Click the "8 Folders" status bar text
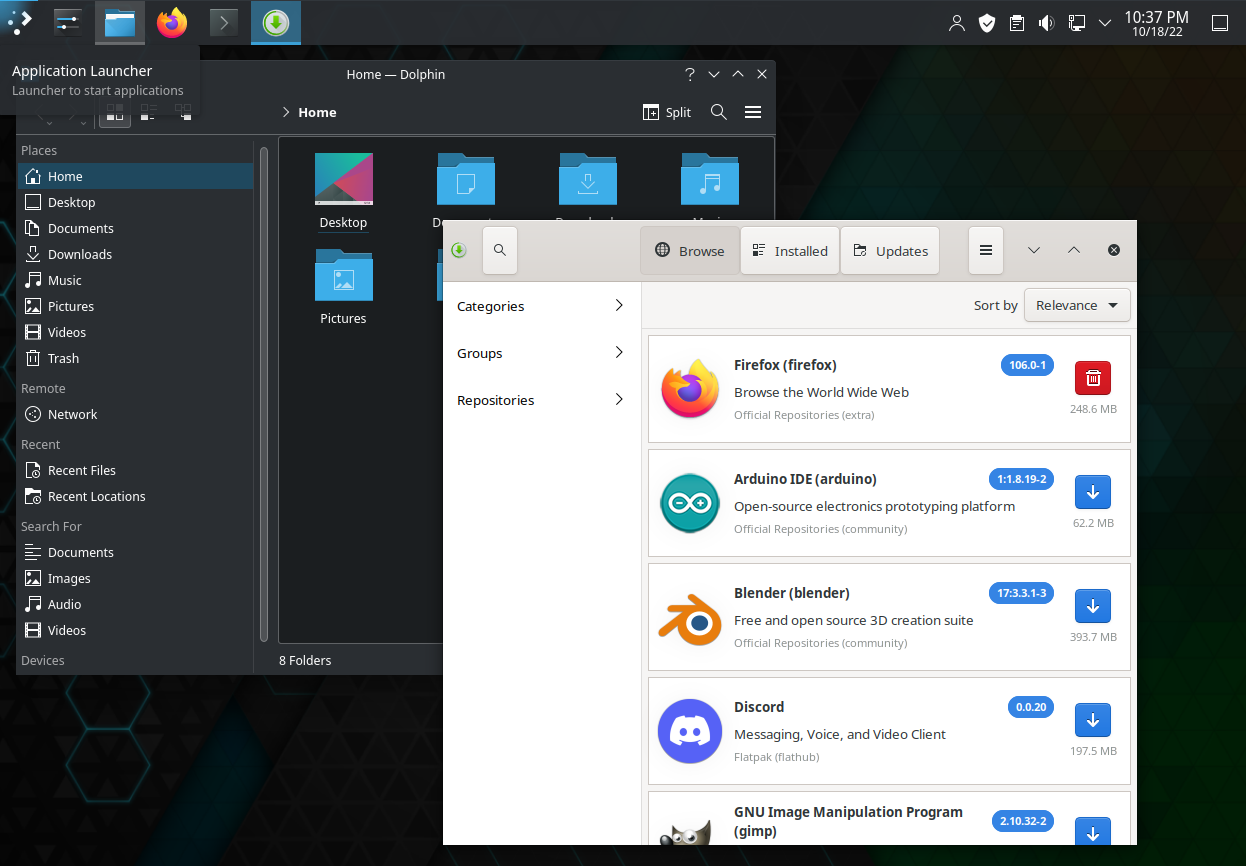This screenshot has width=1246, height=866. [305, 660]
